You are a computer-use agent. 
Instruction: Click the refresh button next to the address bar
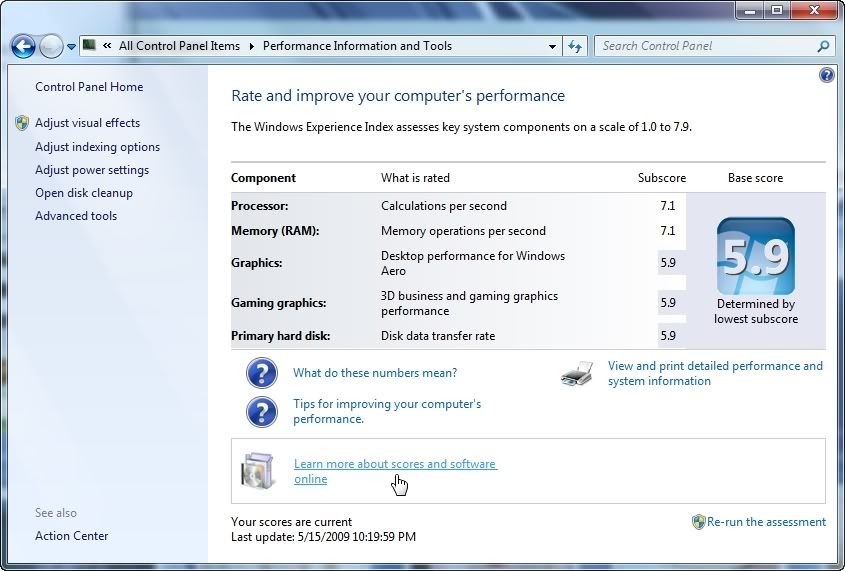coord(576,46)
